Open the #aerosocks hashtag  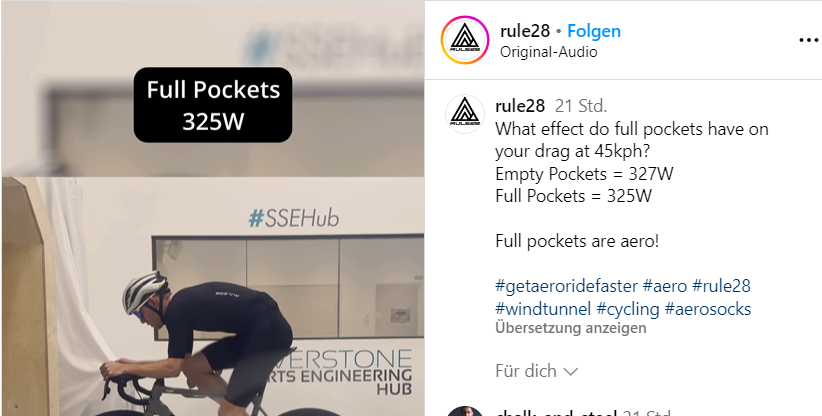point(708,309)
